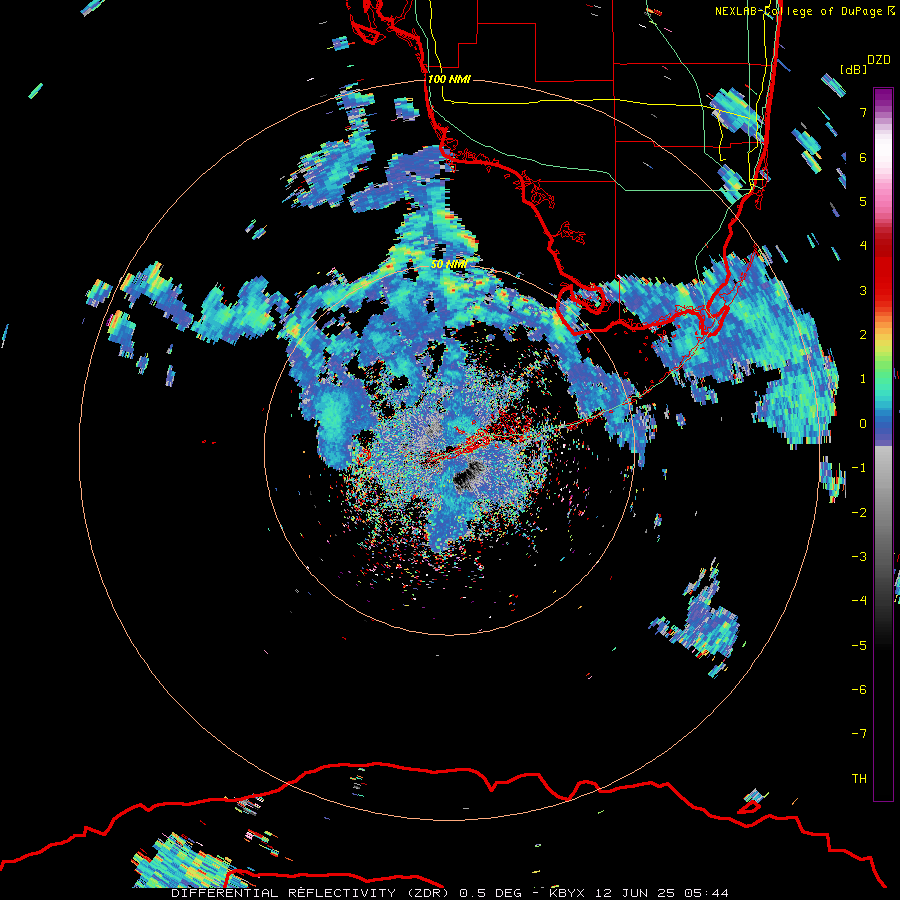Image resolution: width=900 pixels, height=900 pixels.
Task: Click the -4 value on the color scale
Action: (859, 601)
